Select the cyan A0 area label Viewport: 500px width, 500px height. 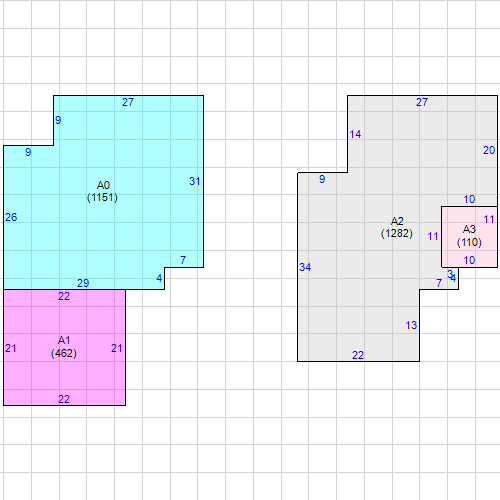pos(103,185)
